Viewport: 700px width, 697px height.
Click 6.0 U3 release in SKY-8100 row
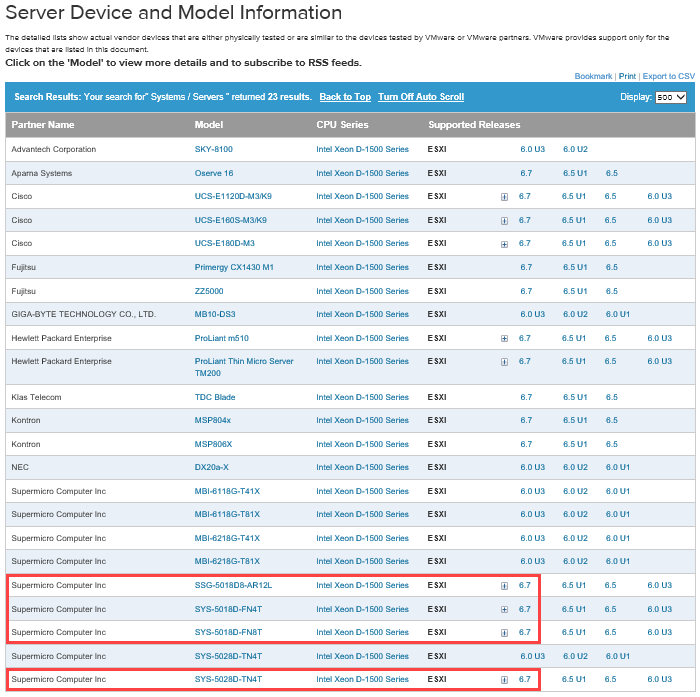coord(533,149)
